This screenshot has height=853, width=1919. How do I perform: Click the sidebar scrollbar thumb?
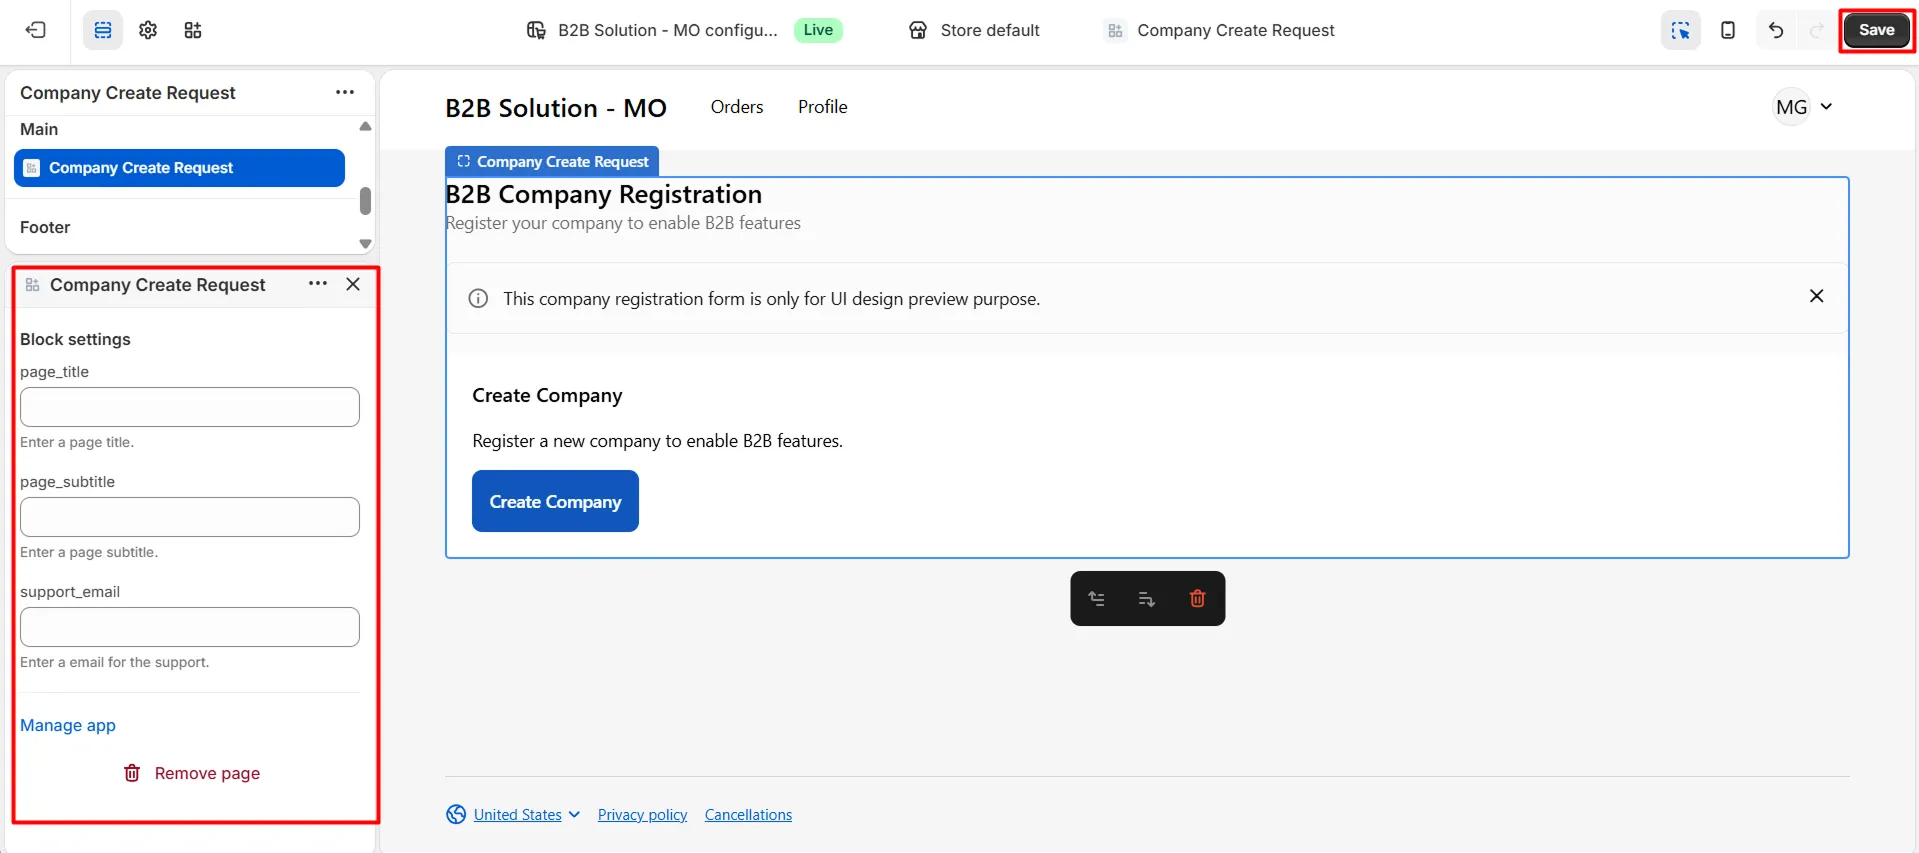click(365, 201)
